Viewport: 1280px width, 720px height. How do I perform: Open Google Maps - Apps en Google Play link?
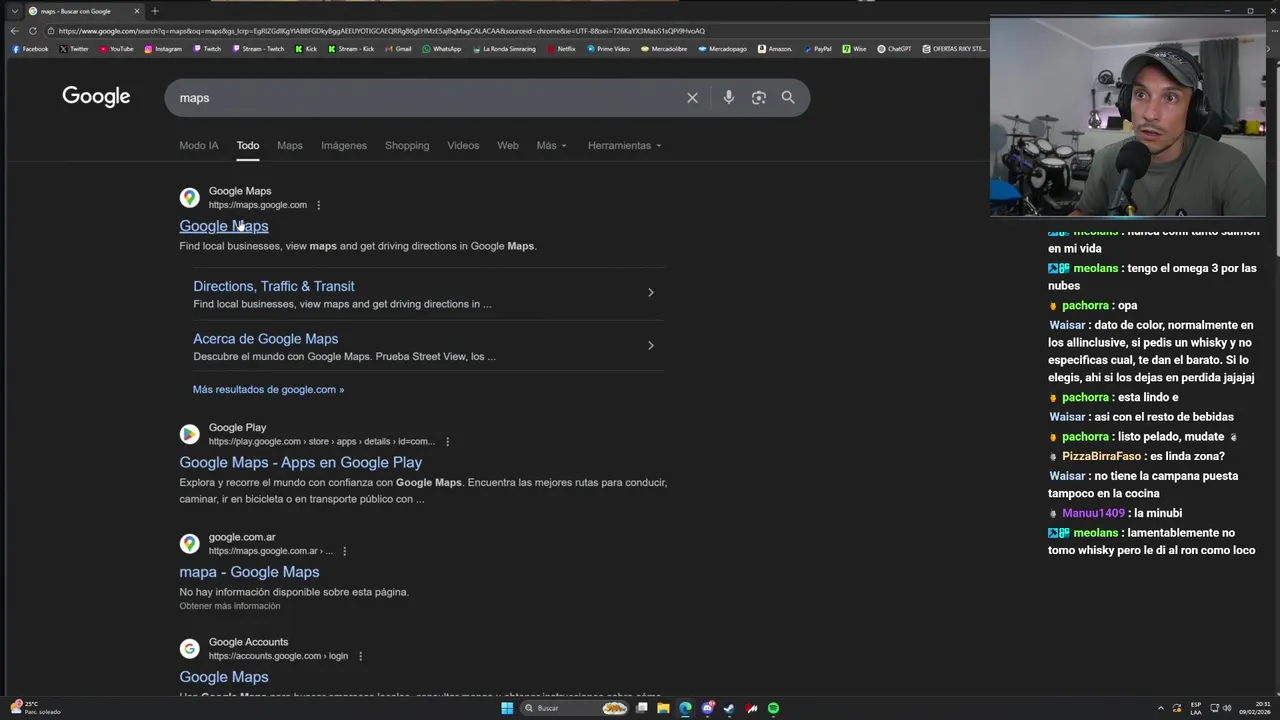click(x=301, y=462)
